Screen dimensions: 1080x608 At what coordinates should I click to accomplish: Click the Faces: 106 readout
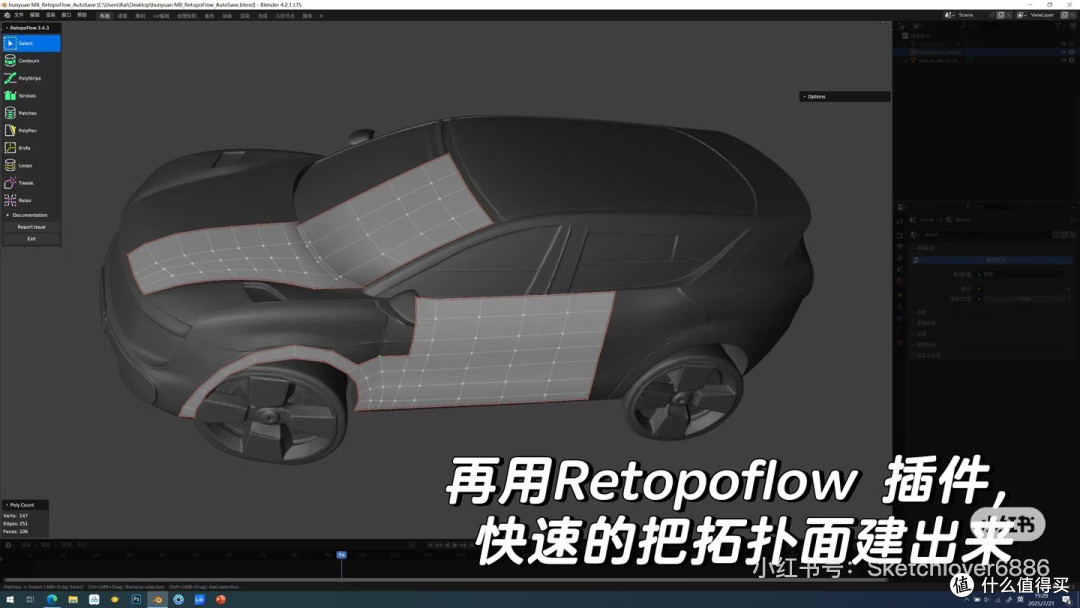(16, 532)
